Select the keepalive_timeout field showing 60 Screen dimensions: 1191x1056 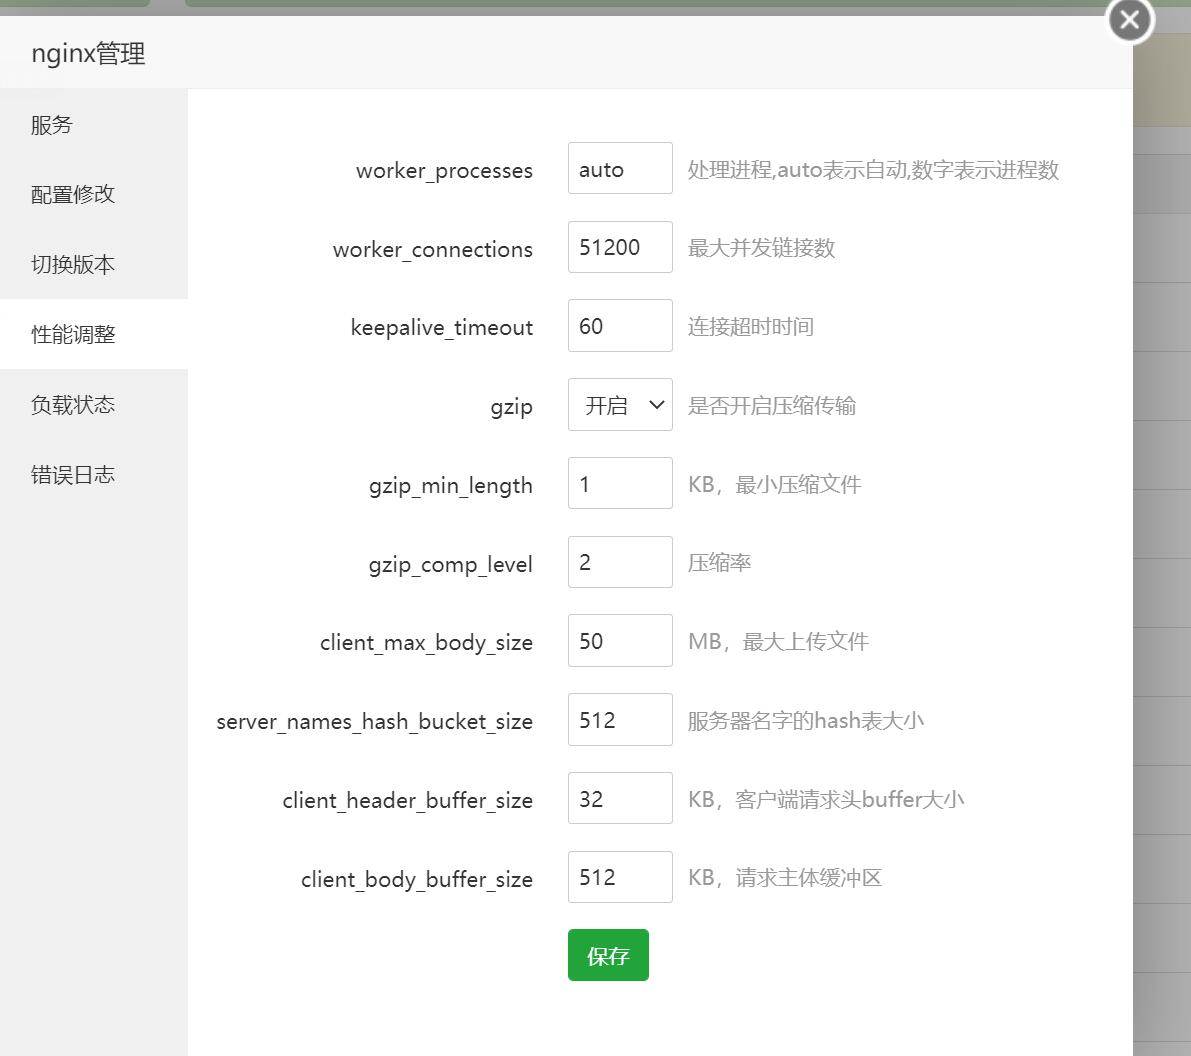click(x=619, y=325)
